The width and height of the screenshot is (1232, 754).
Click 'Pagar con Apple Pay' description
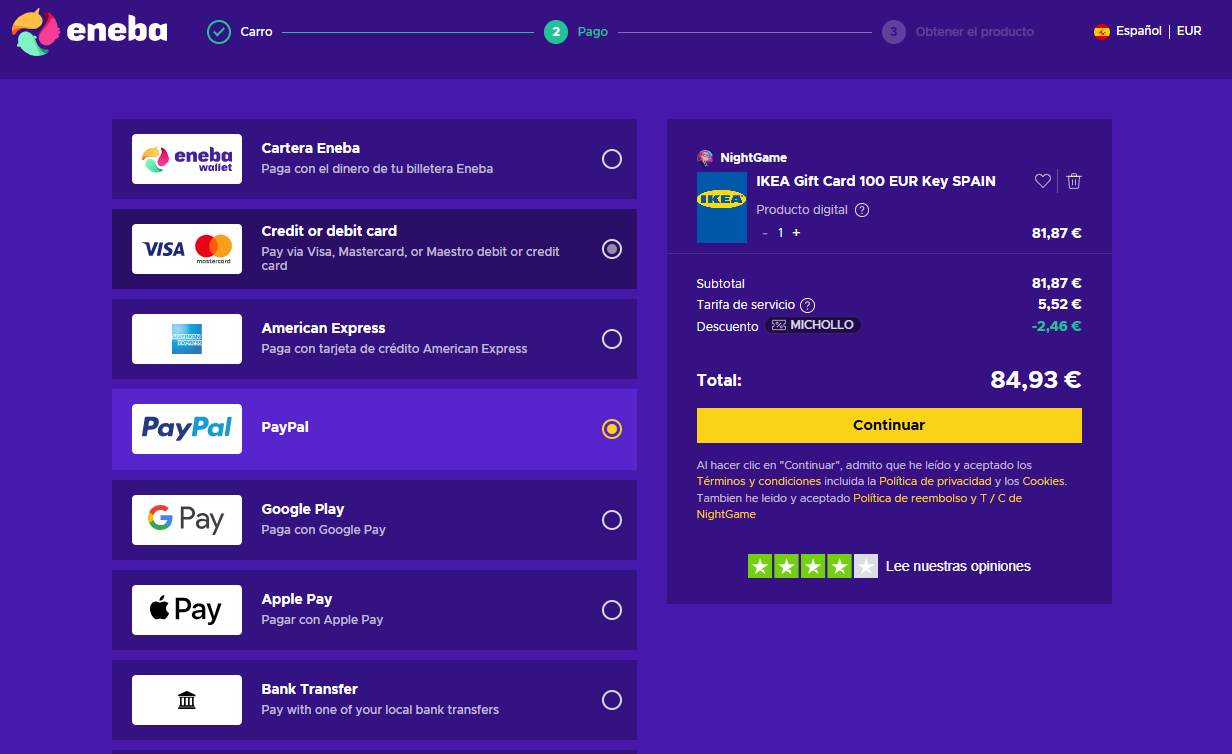click(322, 620)
